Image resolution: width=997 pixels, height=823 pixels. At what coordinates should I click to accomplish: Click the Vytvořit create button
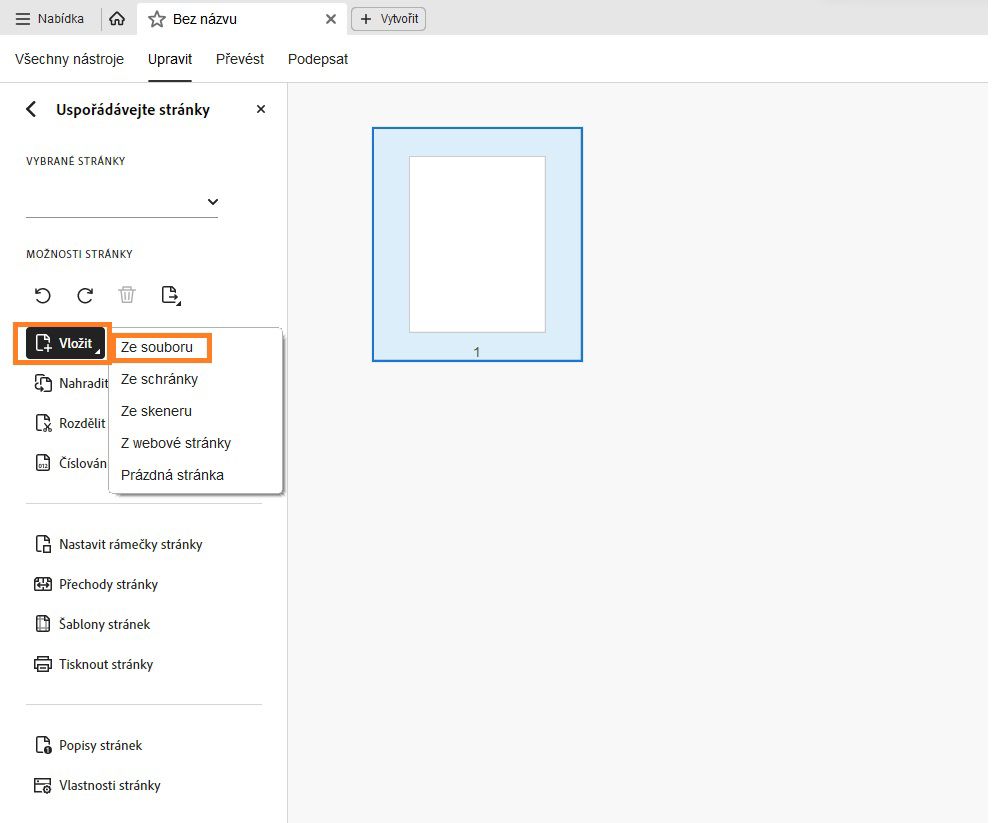tap(388, 19)
